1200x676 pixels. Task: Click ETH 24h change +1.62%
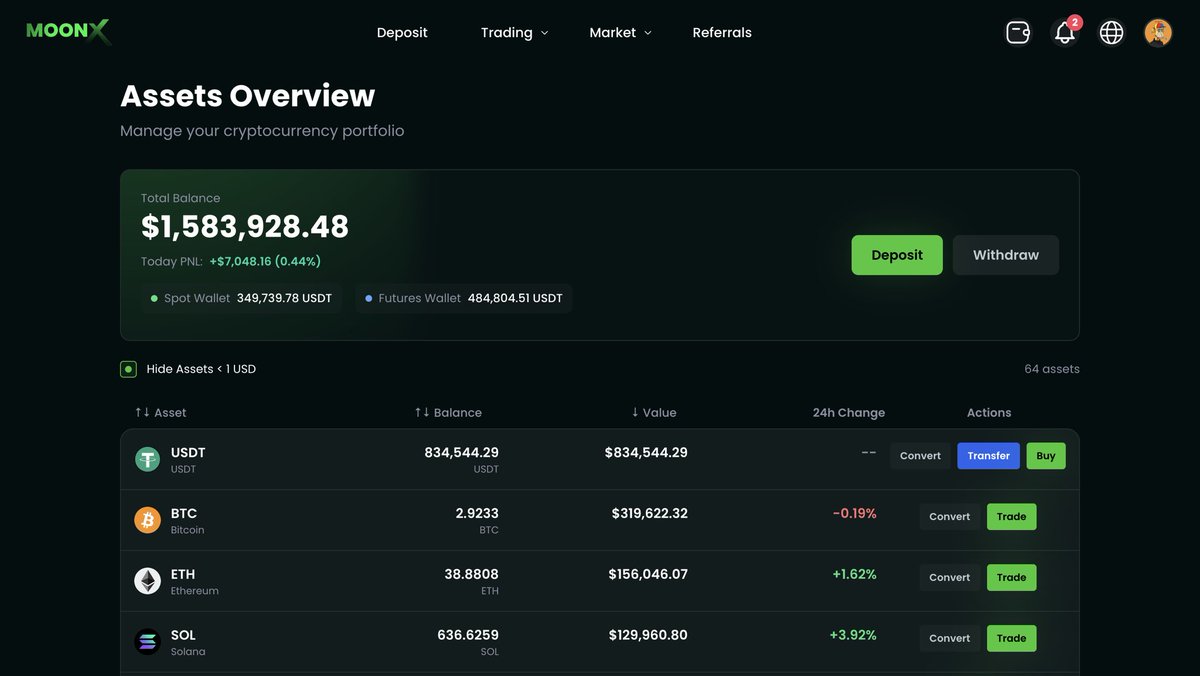tap(854, 574)
